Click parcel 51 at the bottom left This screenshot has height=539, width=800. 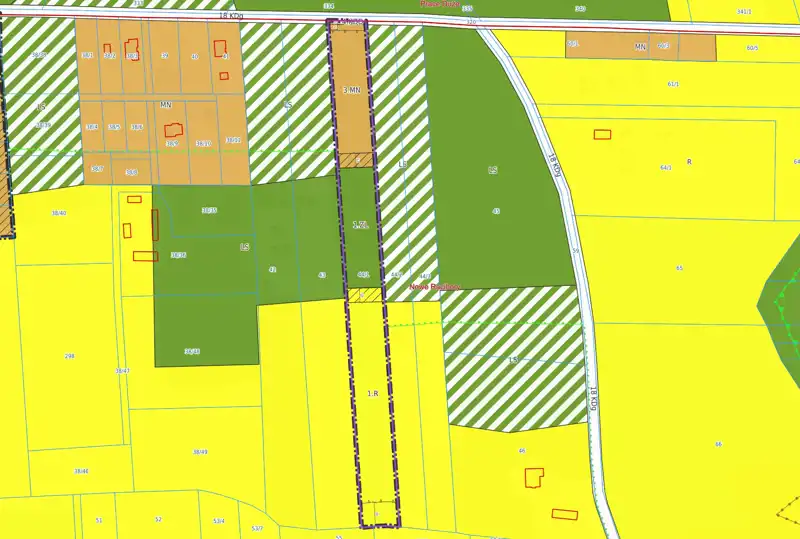(x=99, y=521)
